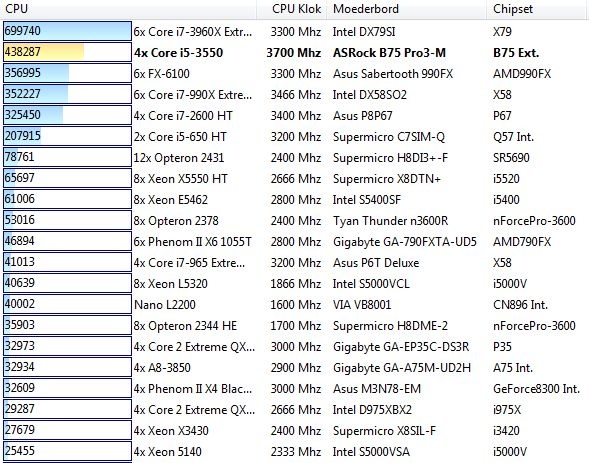Select the 356995 score bar
Screen dimensions: 589x463
coord(68,73)
